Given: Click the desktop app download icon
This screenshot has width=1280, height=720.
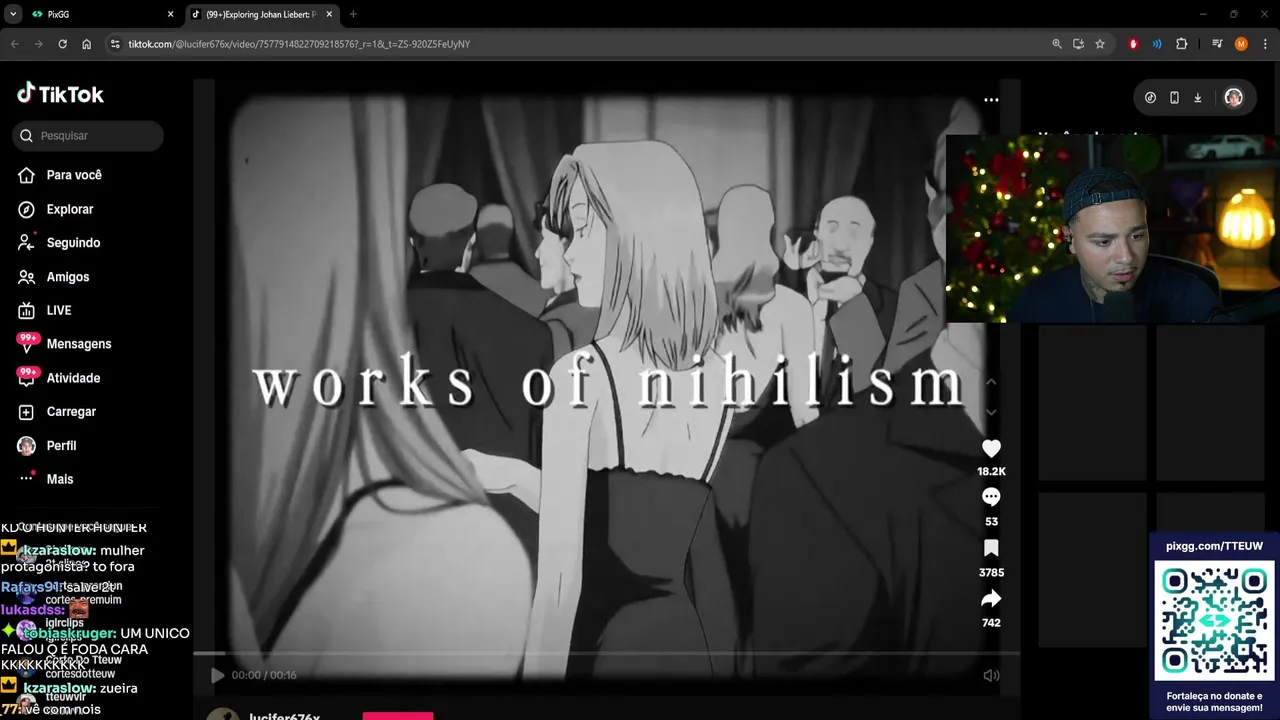Looking at the screenshot, I should (x=1197, y=97).
